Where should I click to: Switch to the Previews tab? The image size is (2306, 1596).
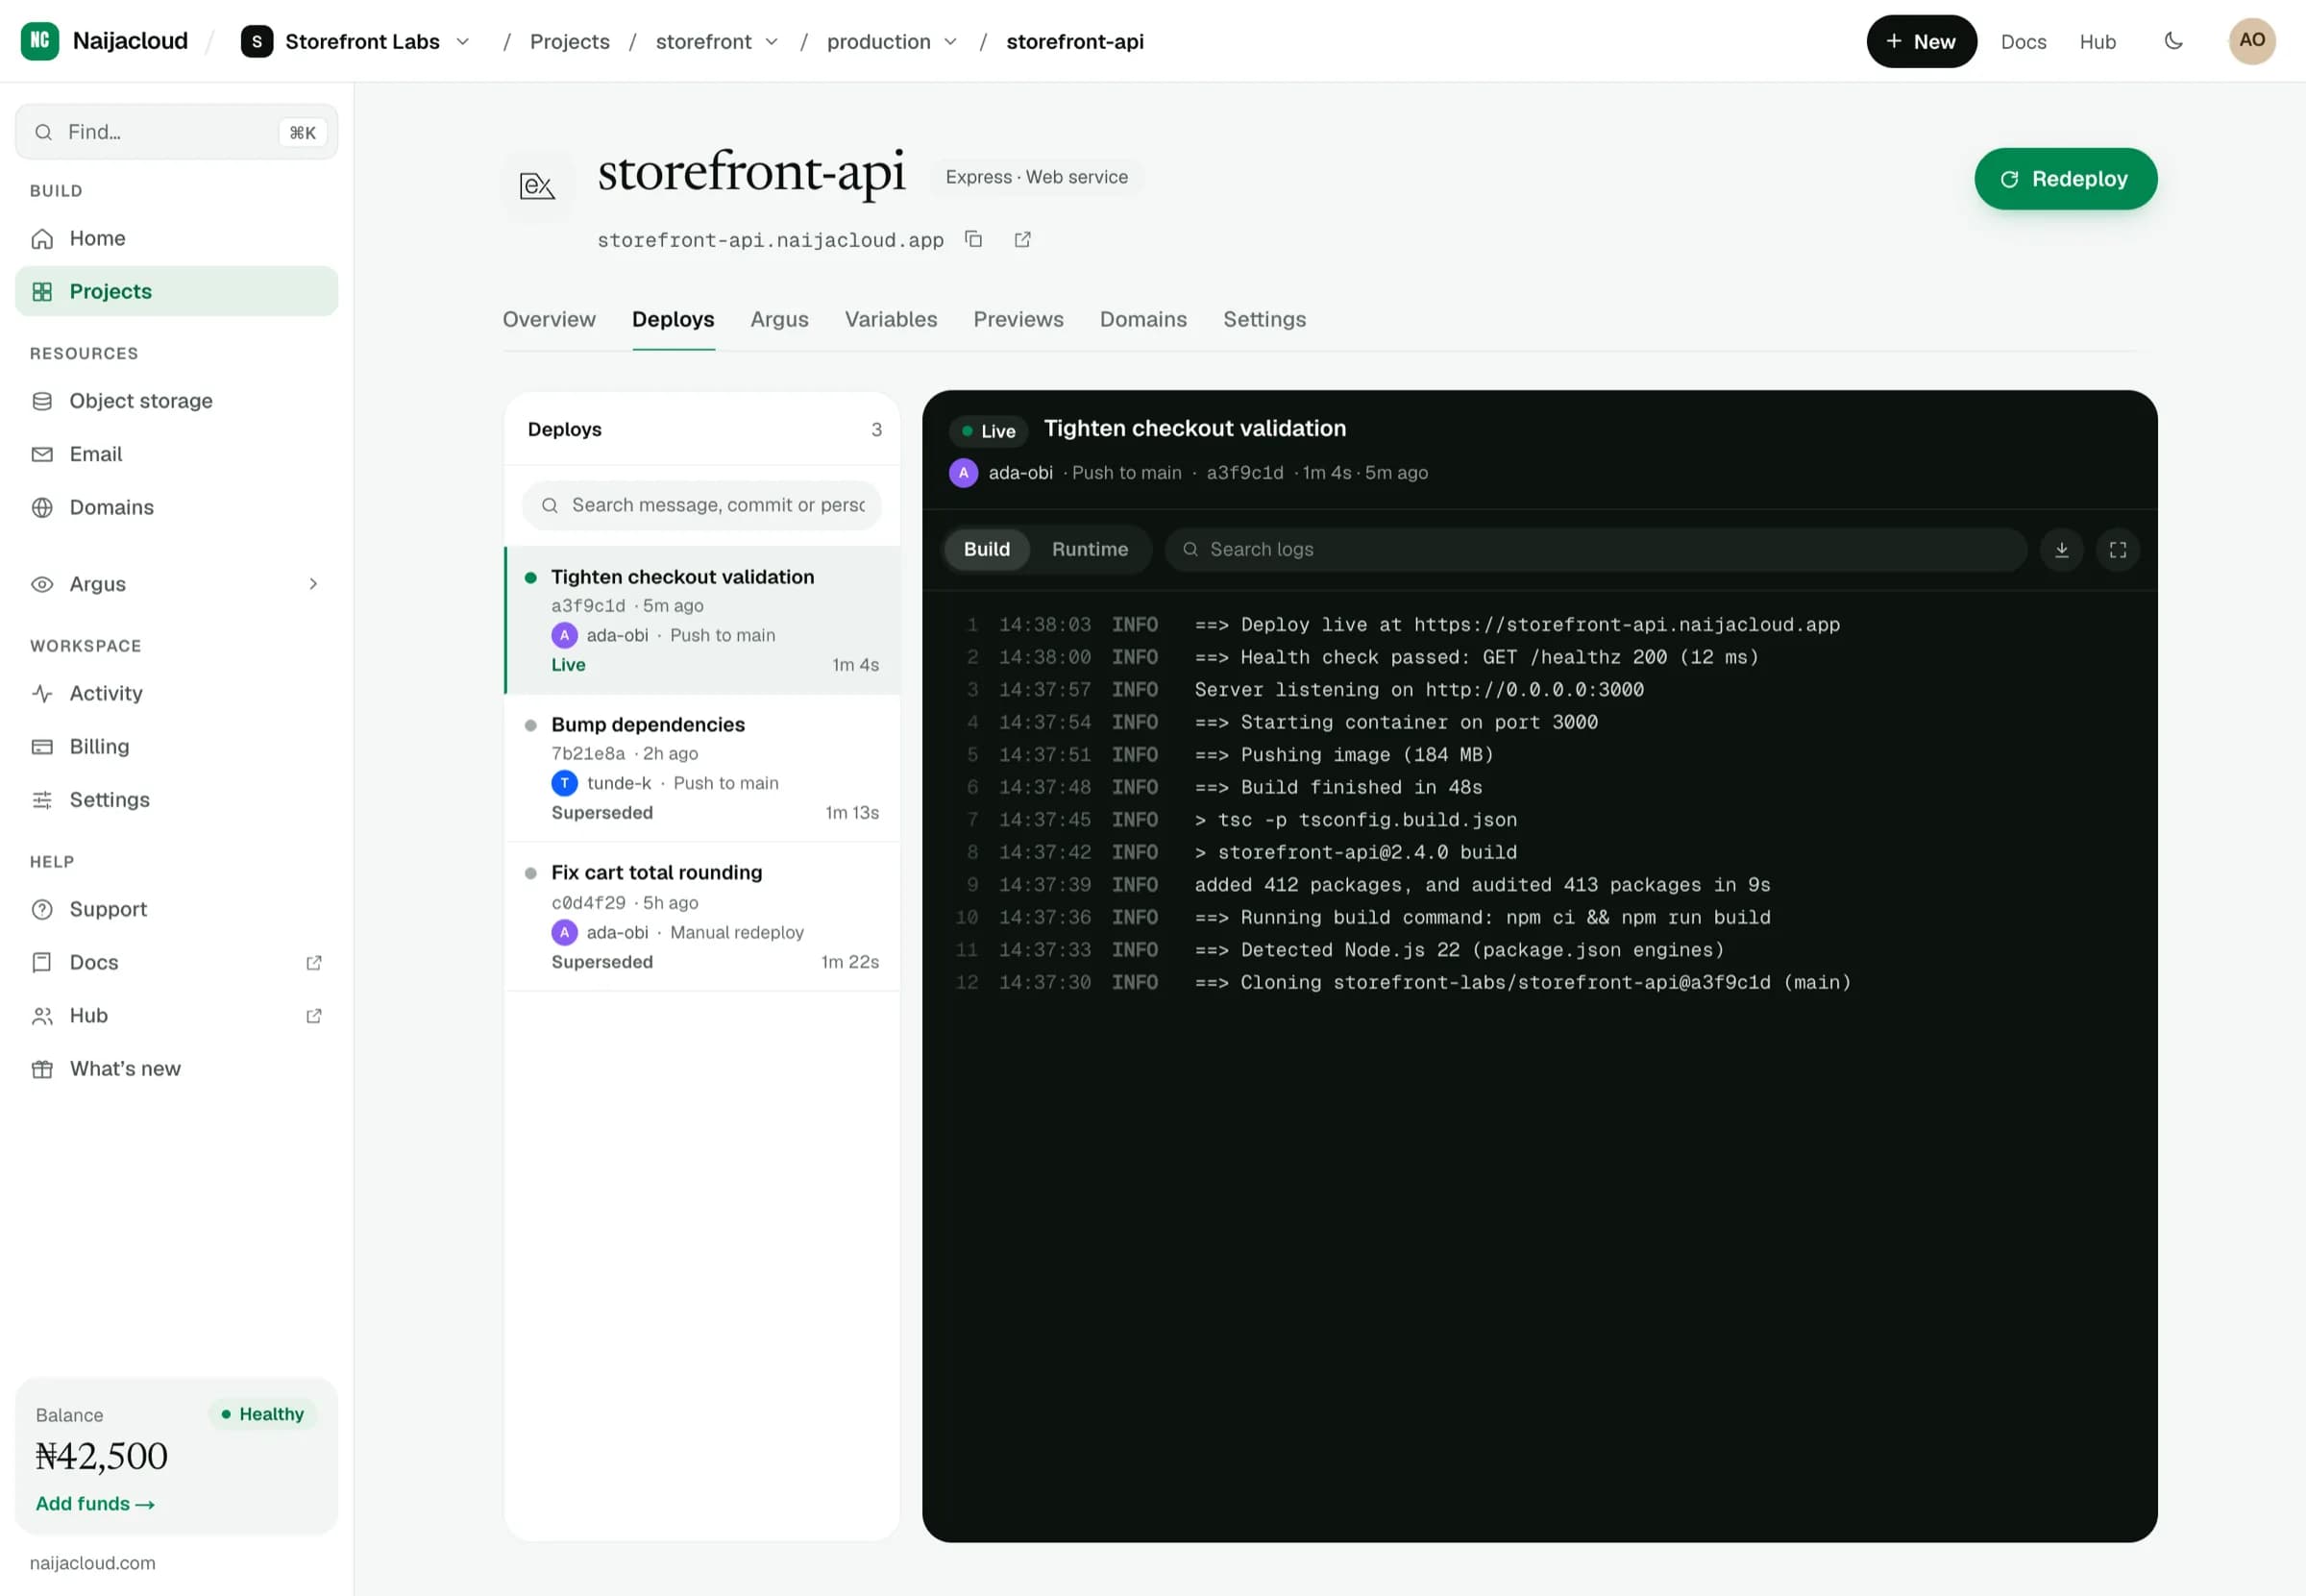pos(1018,319)
